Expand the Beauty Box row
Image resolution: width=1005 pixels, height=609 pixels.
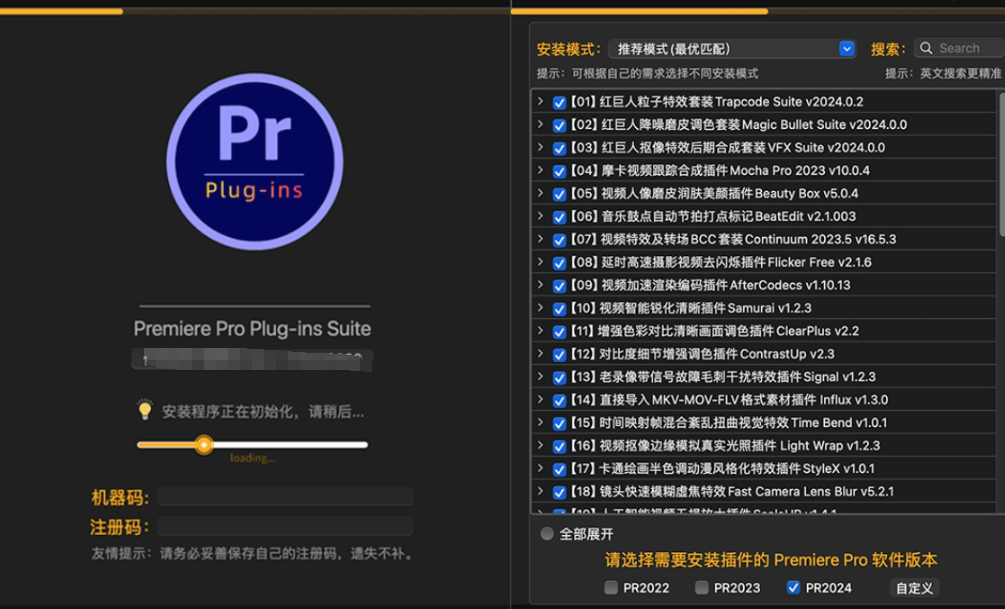(540, 193)
